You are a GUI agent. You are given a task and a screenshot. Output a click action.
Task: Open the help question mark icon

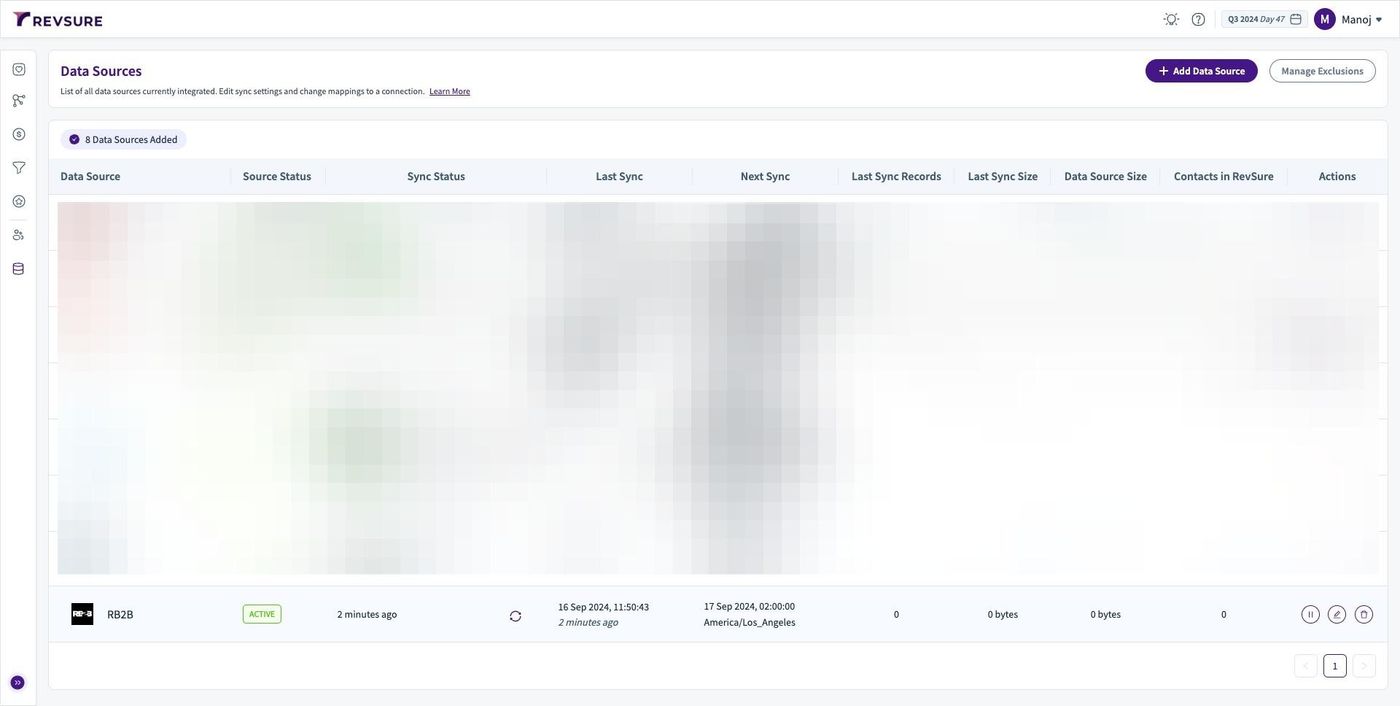tap(1198, 19)
